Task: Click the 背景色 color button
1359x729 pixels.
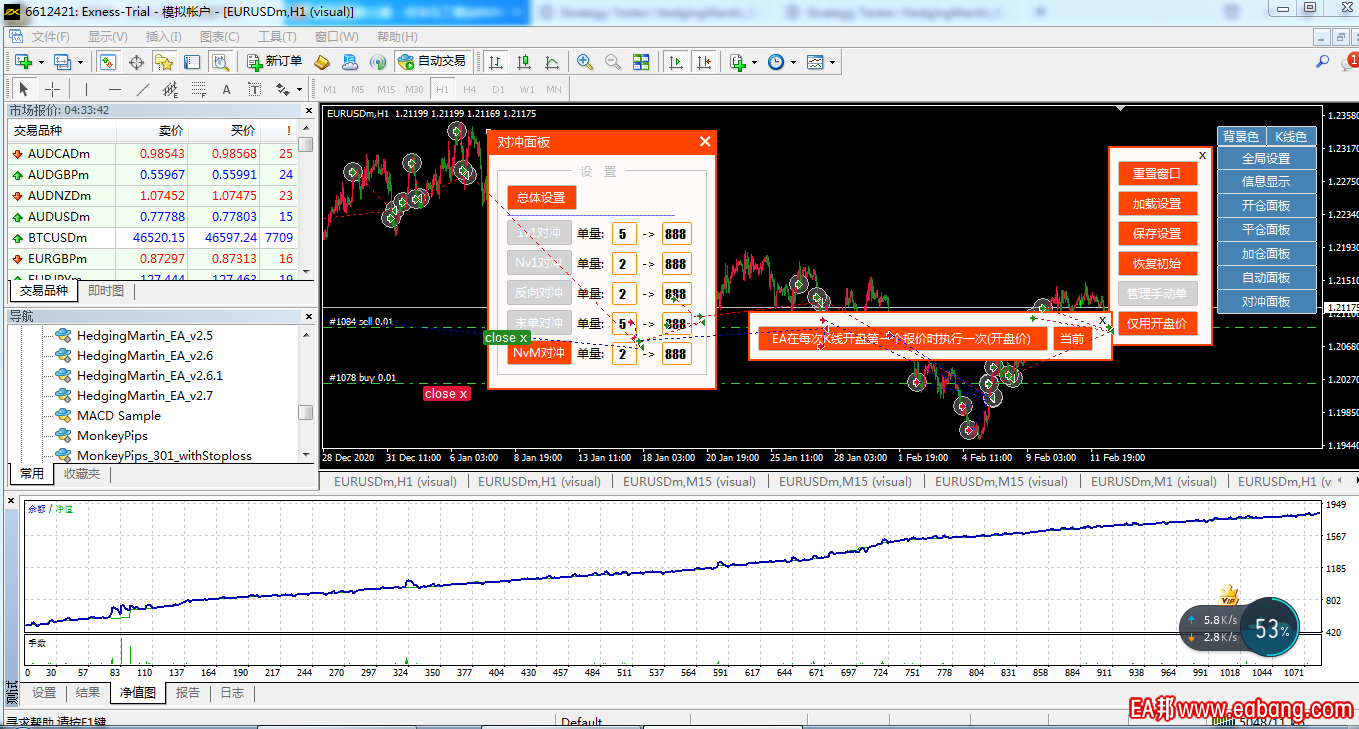Action: pyautogui.click(x=1241, y=136)
